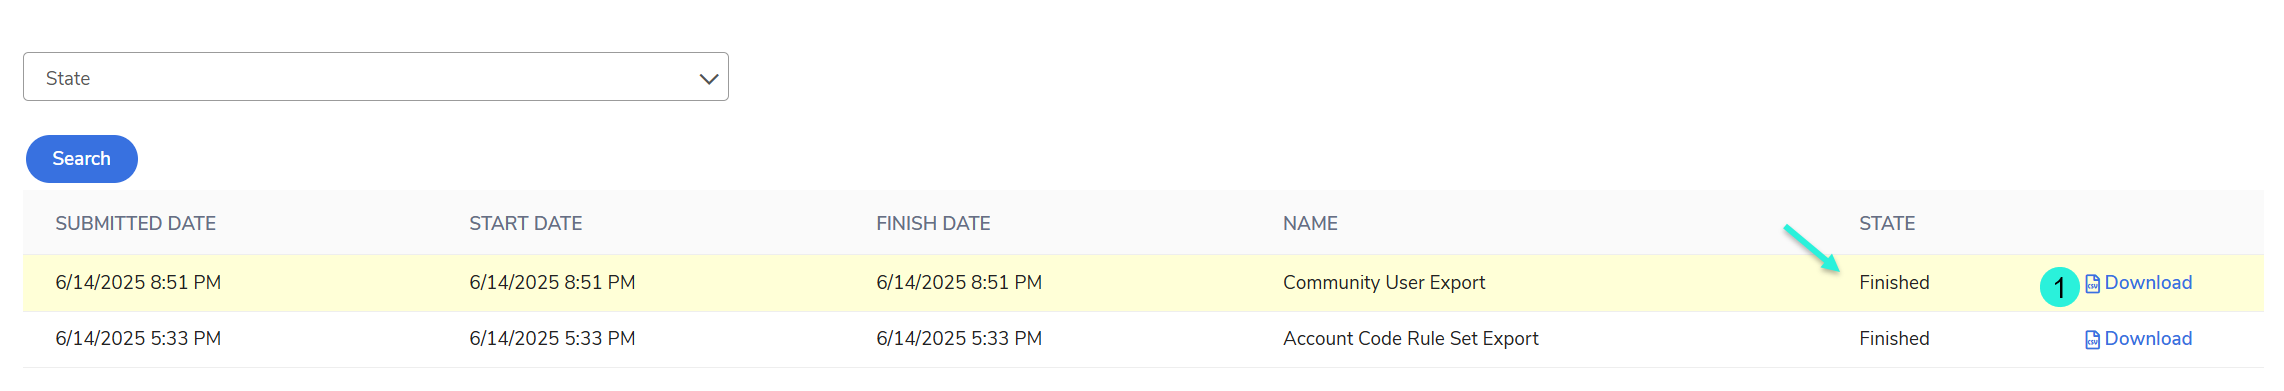Viewport: 2284px width, 391px height.
Task: Open the State dropdown
Action: [375, 77]
